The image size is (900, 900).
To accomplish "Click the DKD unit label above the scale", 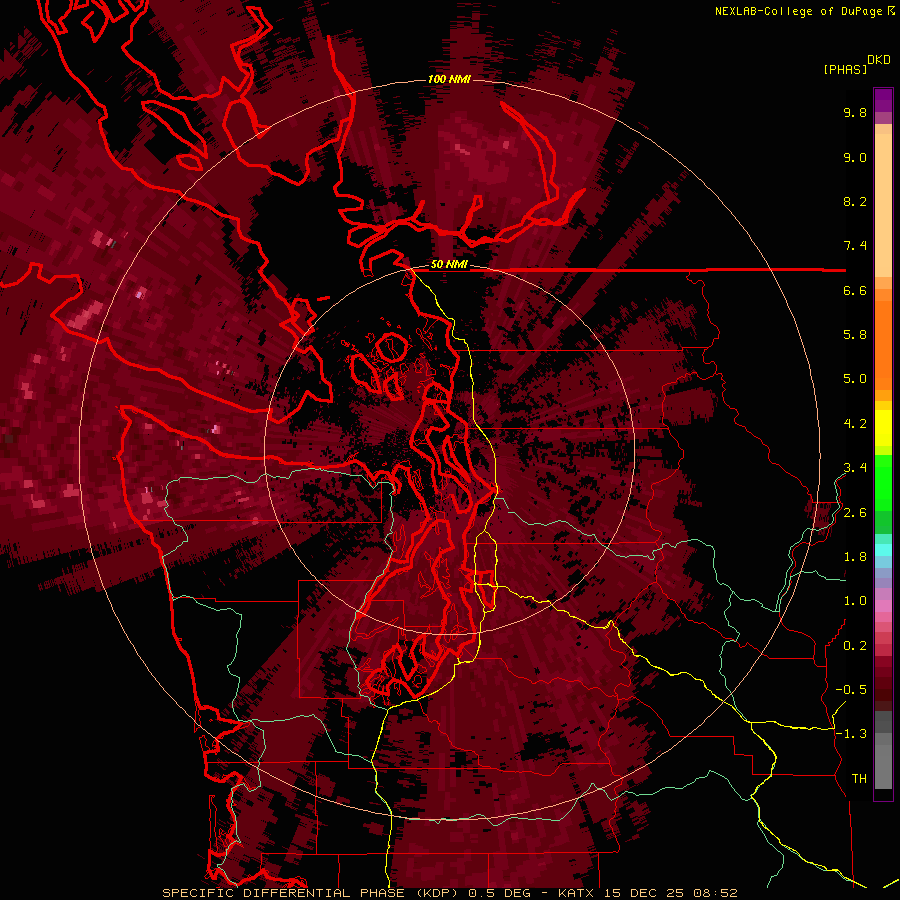I will (879, 60).
